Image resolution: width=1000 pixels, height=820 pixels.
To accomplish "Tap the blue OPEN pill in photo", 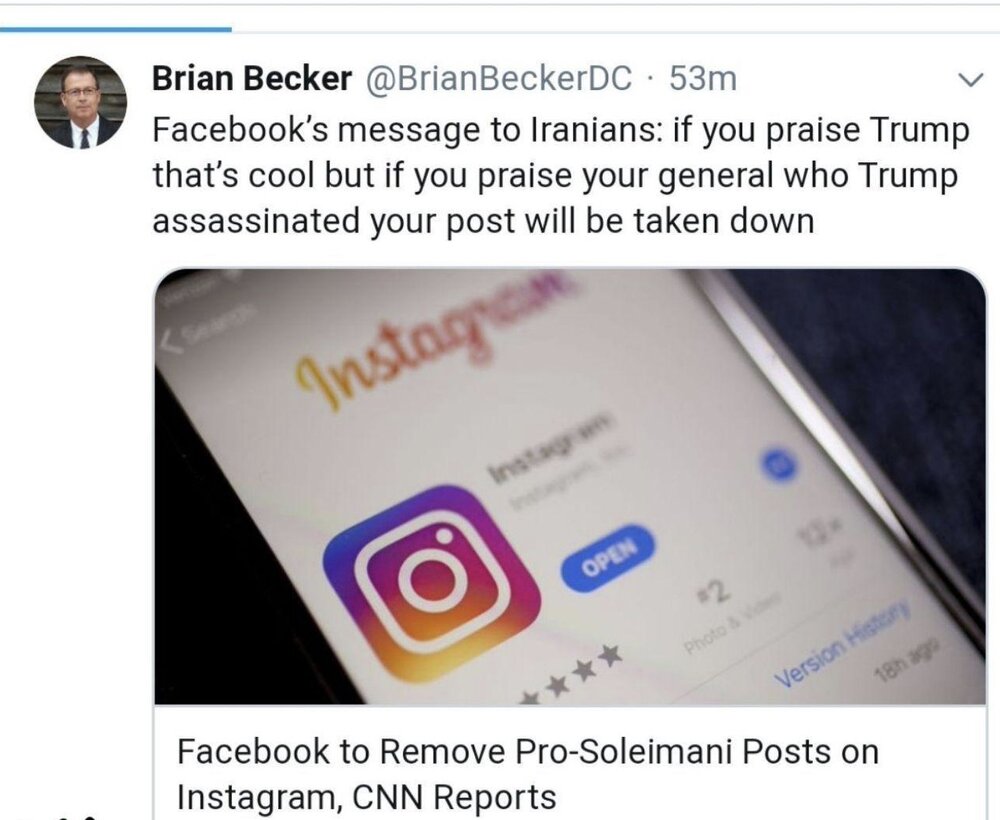I will click(x=608, y=558).
